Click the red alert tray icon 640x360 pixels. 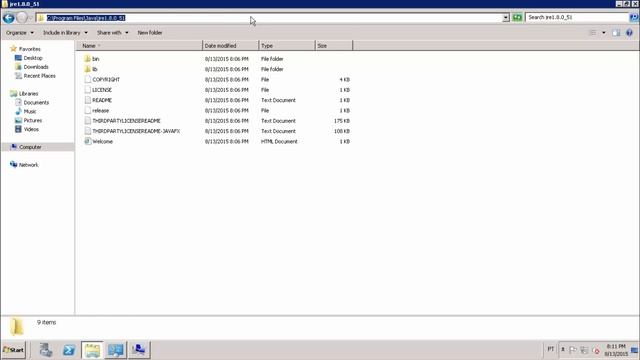point(596,351)
